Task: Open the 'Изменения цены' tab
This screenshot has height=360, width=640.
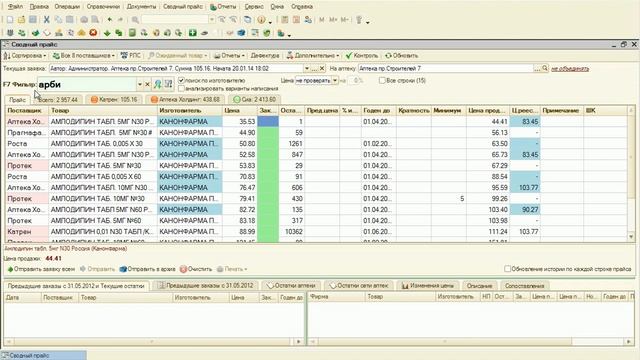Action: point(427,286)
